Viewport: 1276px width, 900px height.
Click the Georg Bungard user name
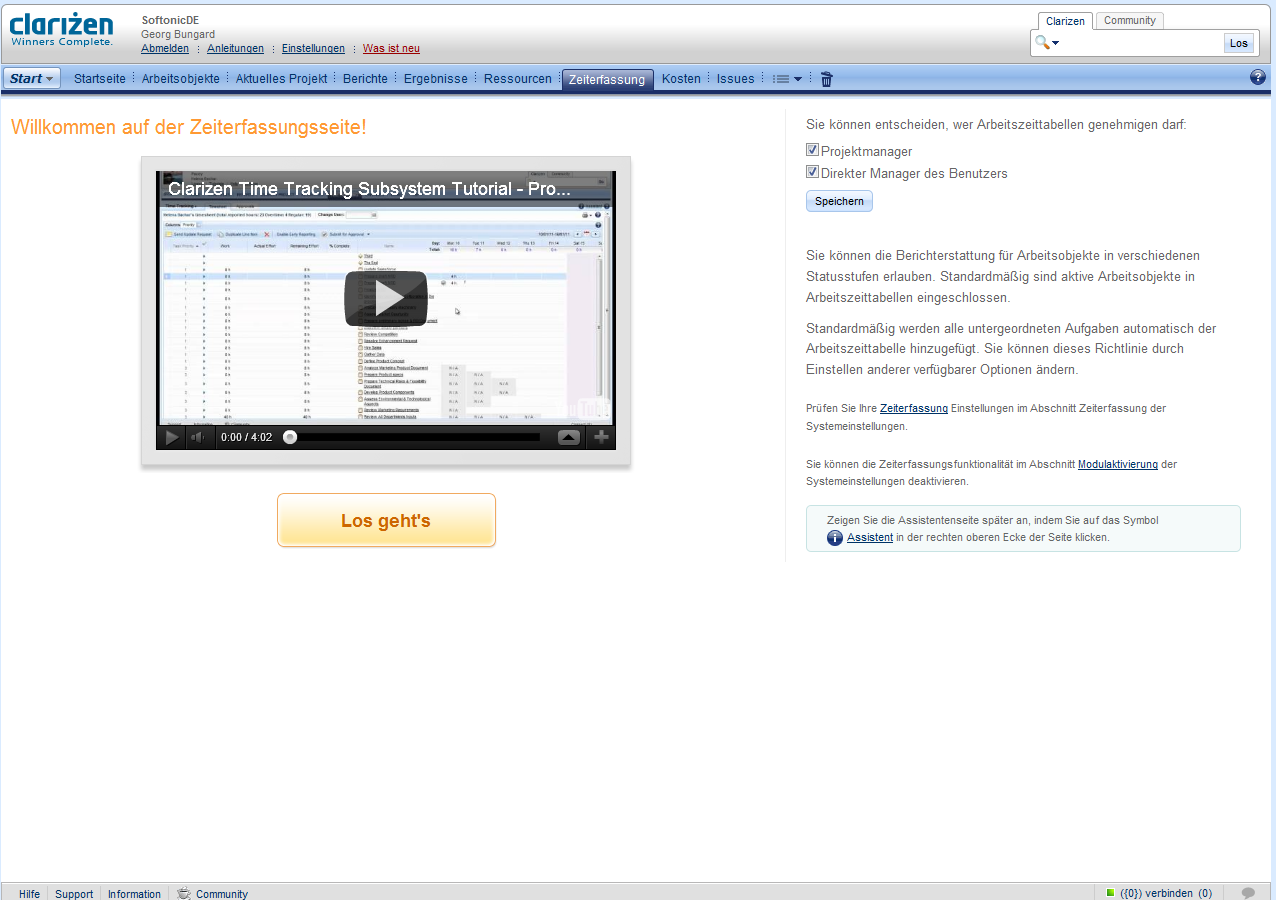[x=178, y=34]
